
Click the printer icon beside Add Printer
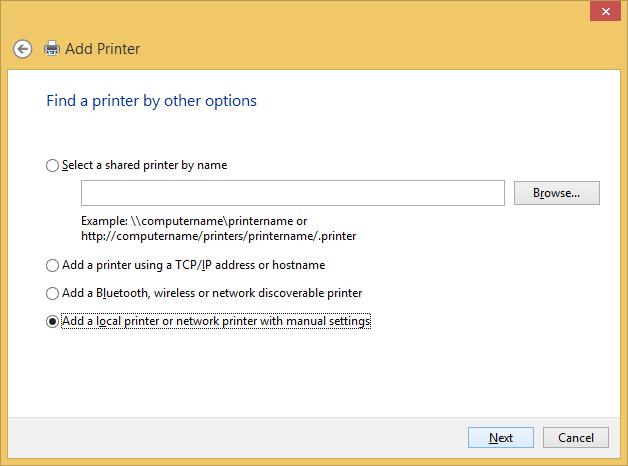point(52,48)
